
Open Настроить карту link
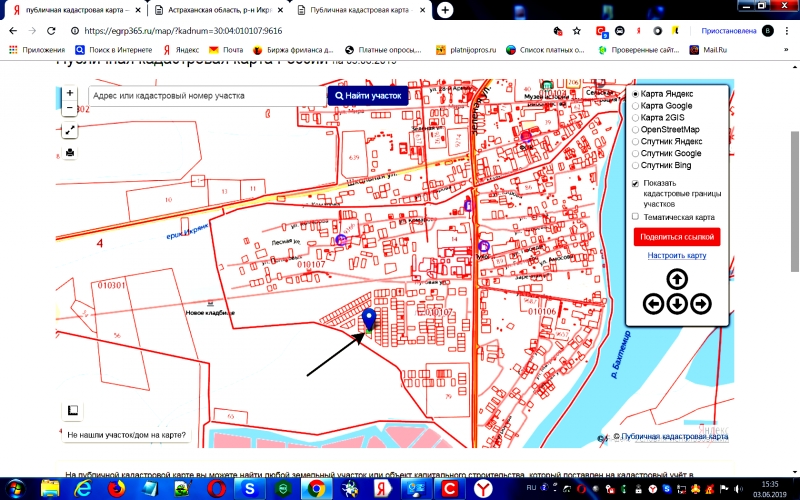click(x=677, y=256)
